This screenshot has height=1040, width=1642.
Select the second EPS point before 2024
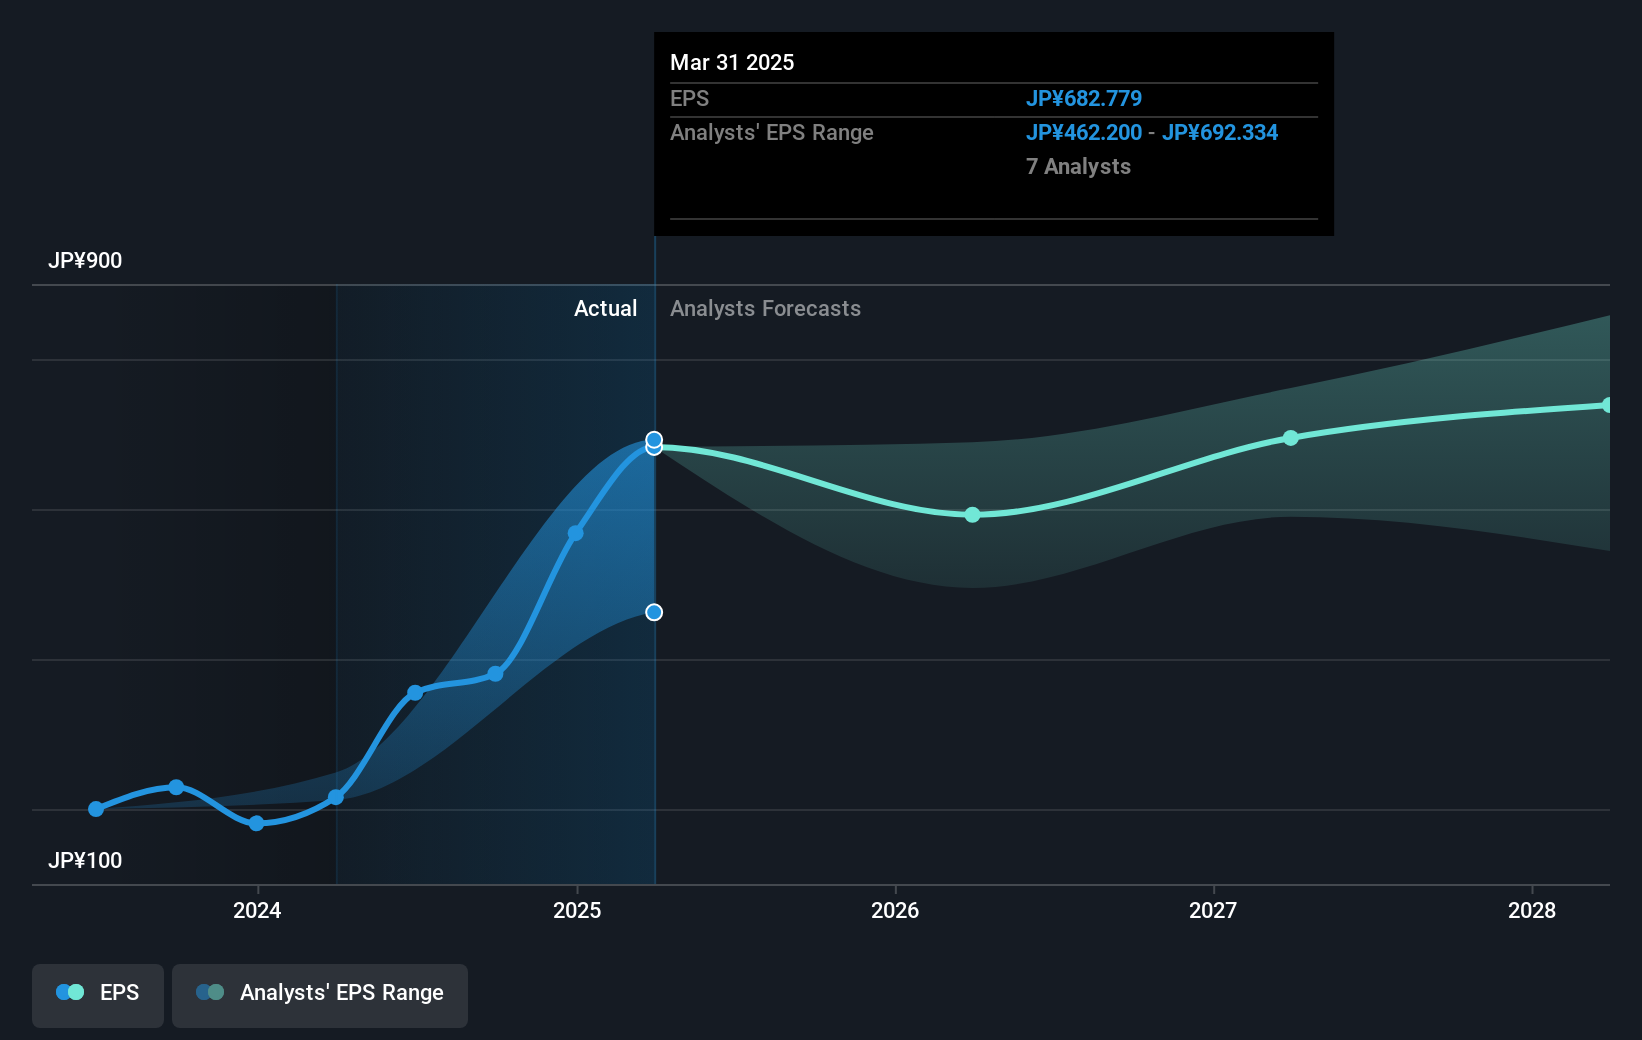point(176,787)
